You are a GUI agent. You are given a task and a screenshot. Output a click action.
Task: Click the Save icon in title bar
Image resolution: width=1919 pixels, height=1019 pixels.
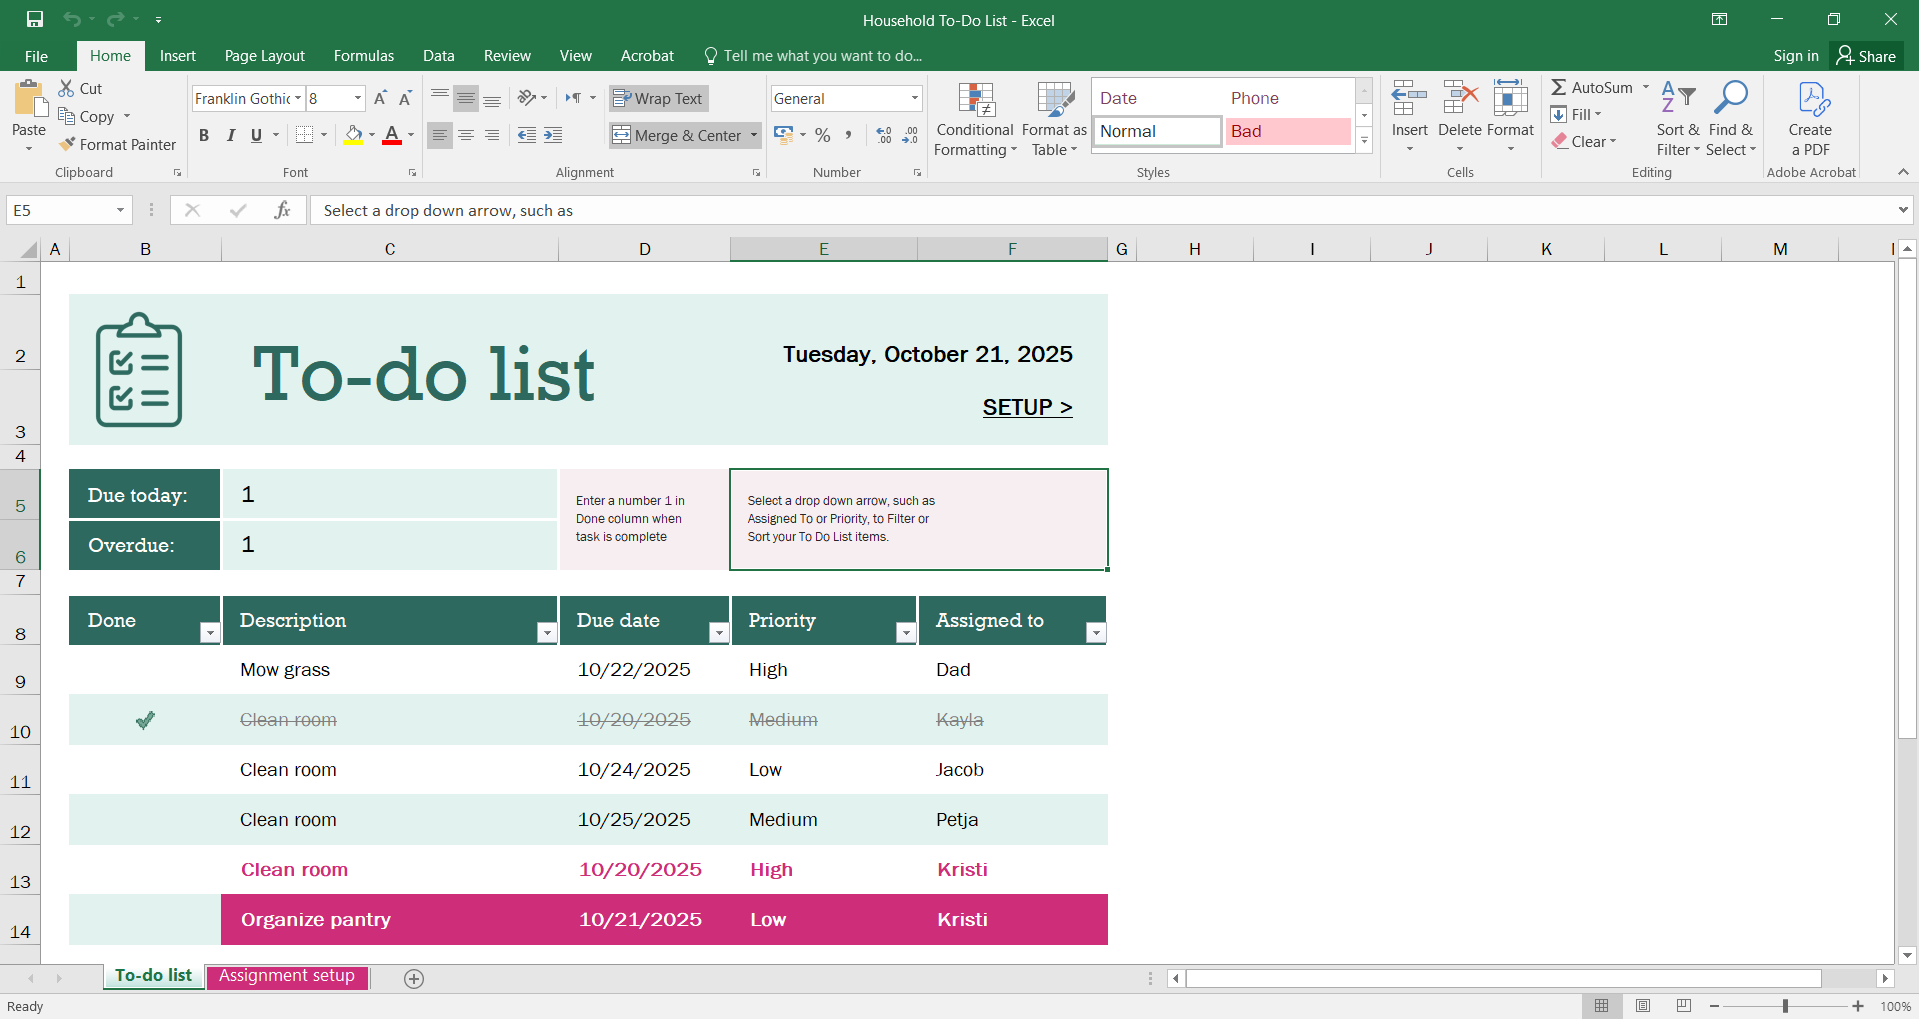pos(35,19)
